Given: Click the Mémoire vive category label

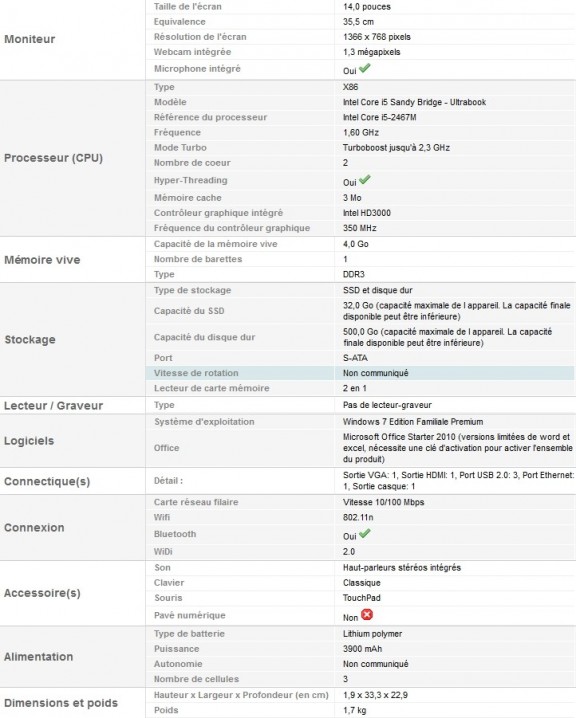Looking at the screenshot, I should coord(42,260).
